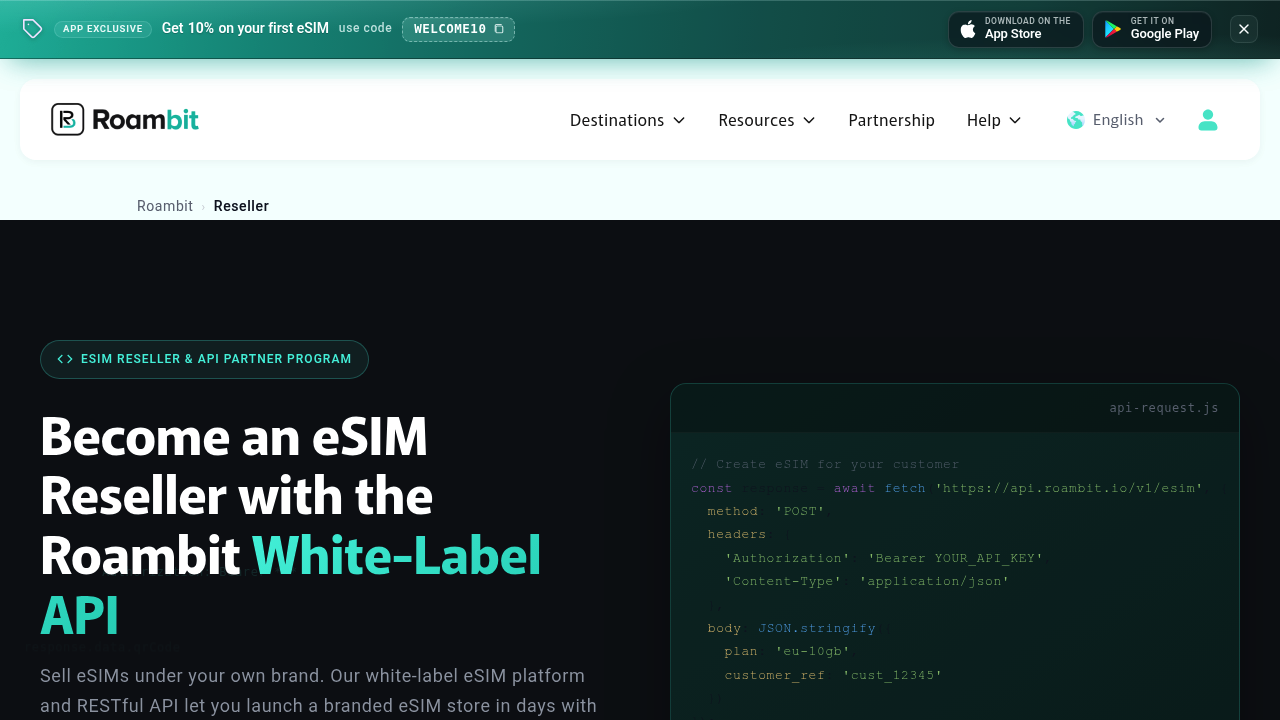Click the eSIM Reseller & API Partner Program badge

204,359
